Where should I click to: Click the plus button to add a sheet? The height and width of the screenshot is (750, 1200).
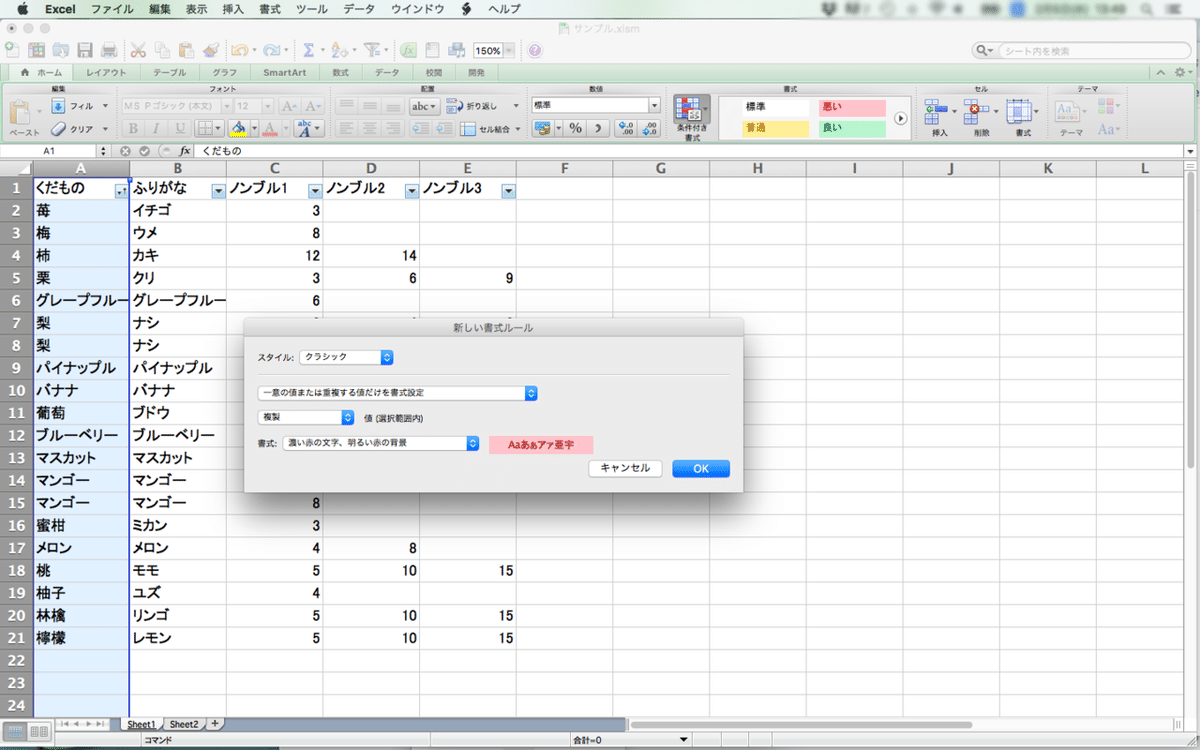point(214,724)
